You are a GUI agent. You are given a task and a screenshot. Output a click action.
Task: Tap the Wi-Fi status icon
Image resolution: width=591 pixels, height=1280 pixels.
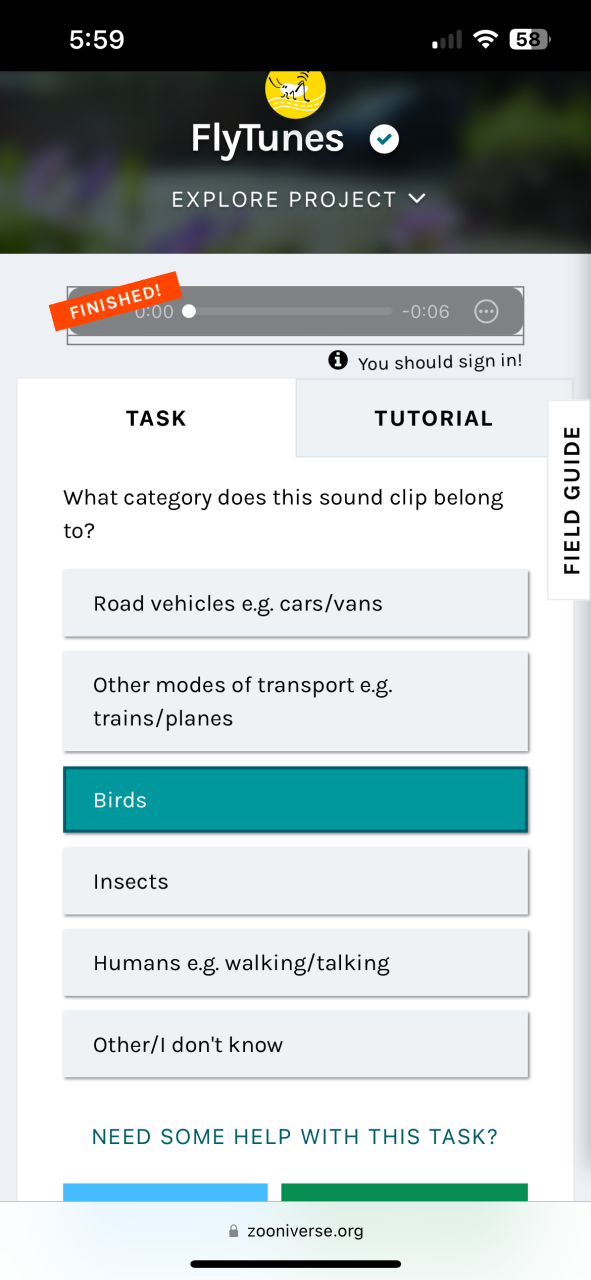pos(486,40)
